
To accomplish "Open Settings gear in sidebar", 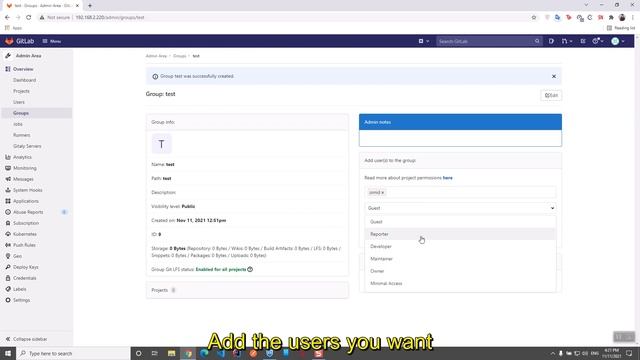I will [x=8, y=300].
